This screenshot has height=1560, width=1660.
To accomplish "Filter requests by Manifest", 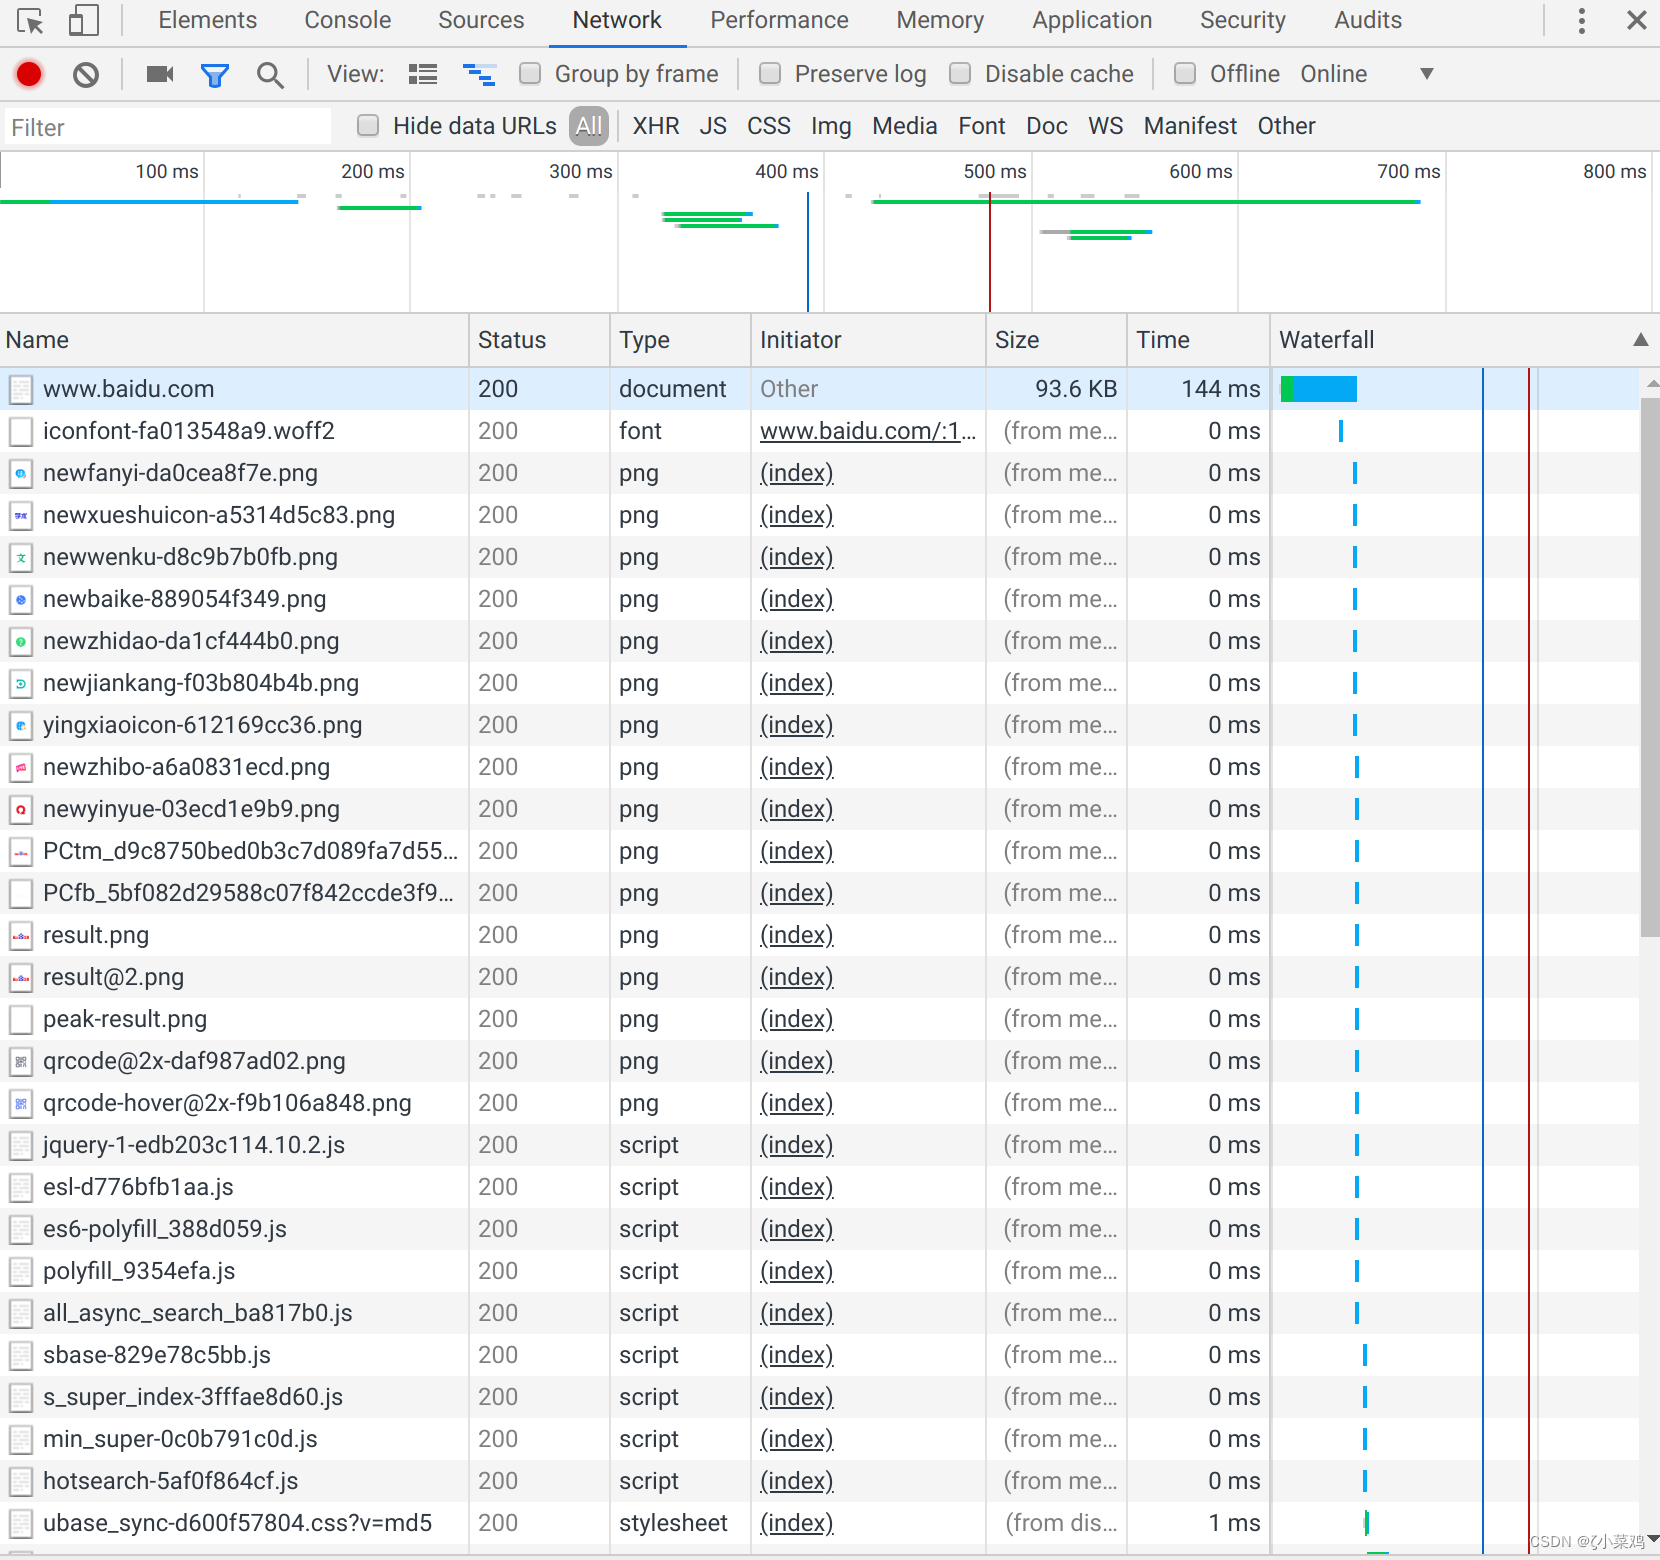I will pyautogui.click(x=1190, y=126).
